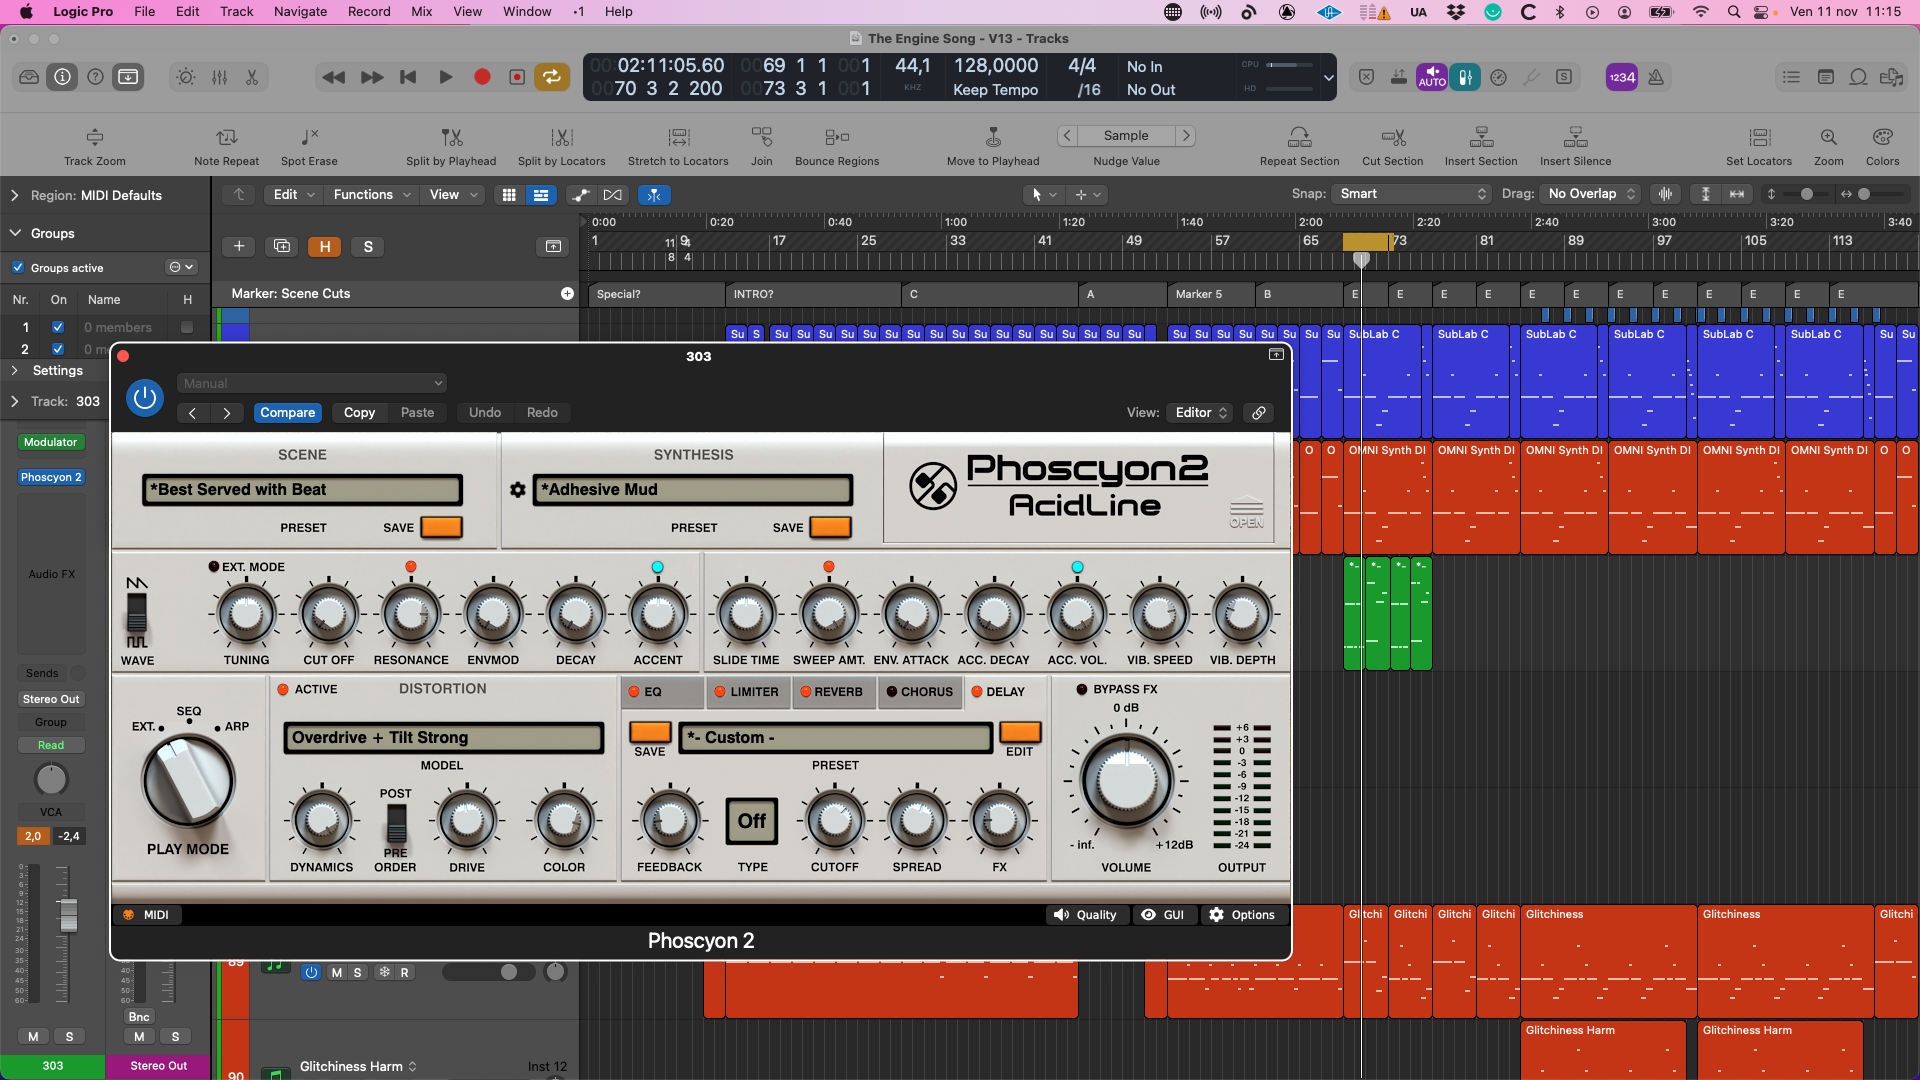Open the View Editor dropdown
Viewport: 1920px width, 1080px height.
[1202, 413]
